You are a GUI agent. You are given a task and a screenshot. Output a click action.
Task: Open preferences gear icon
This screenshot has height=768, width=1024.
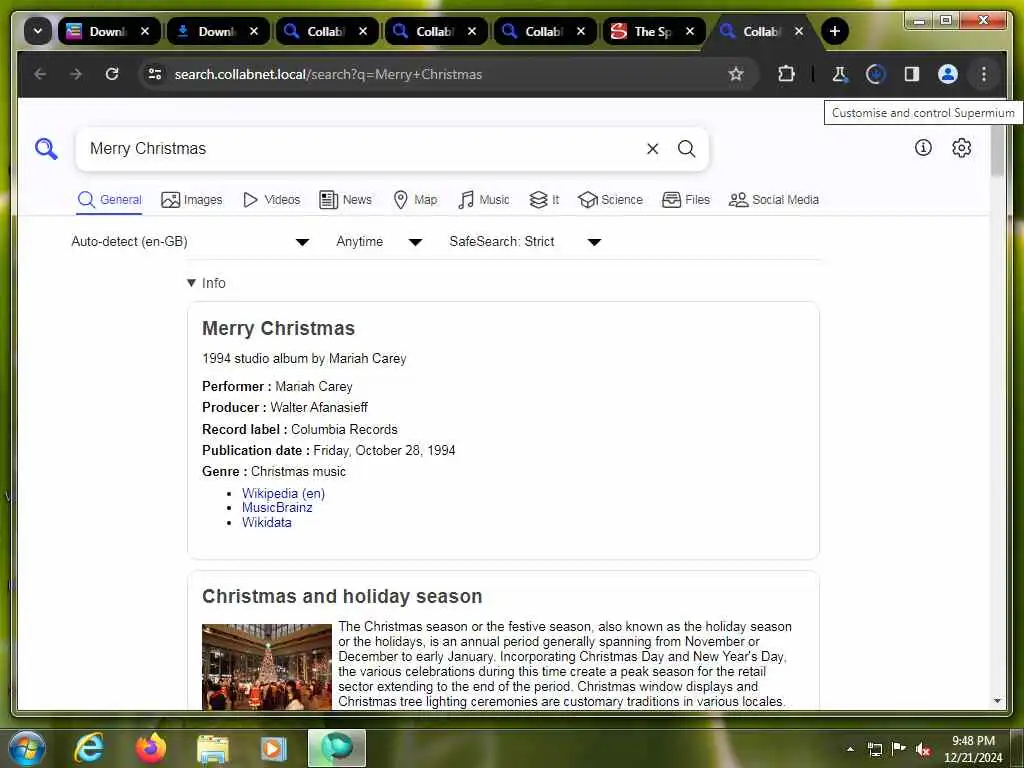point(961,148)
